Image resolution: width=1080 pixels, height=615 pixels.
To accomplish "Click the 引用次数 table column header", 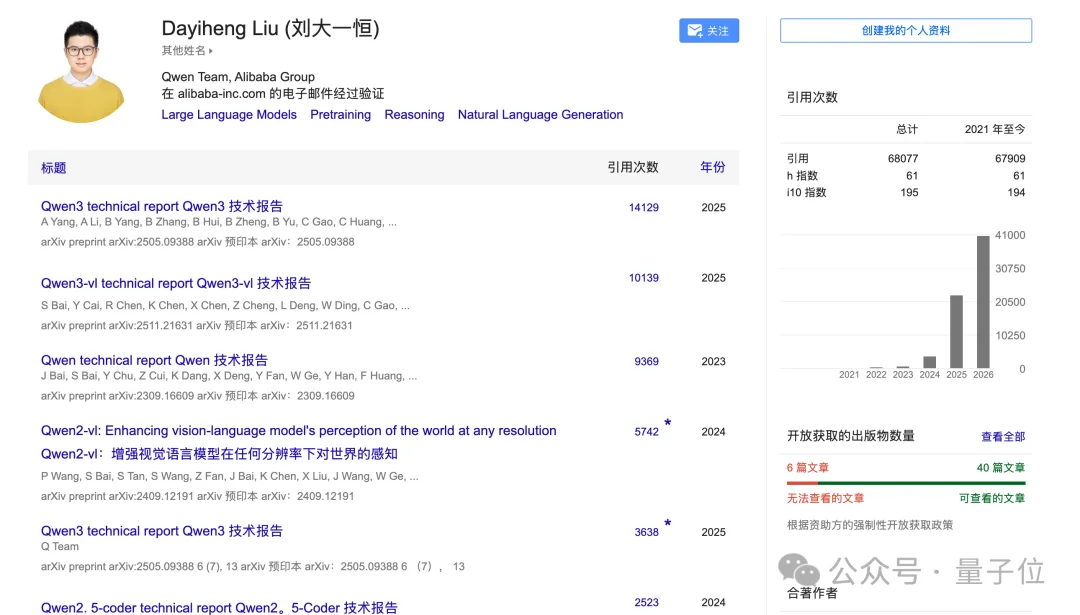I will click(632, 167).
